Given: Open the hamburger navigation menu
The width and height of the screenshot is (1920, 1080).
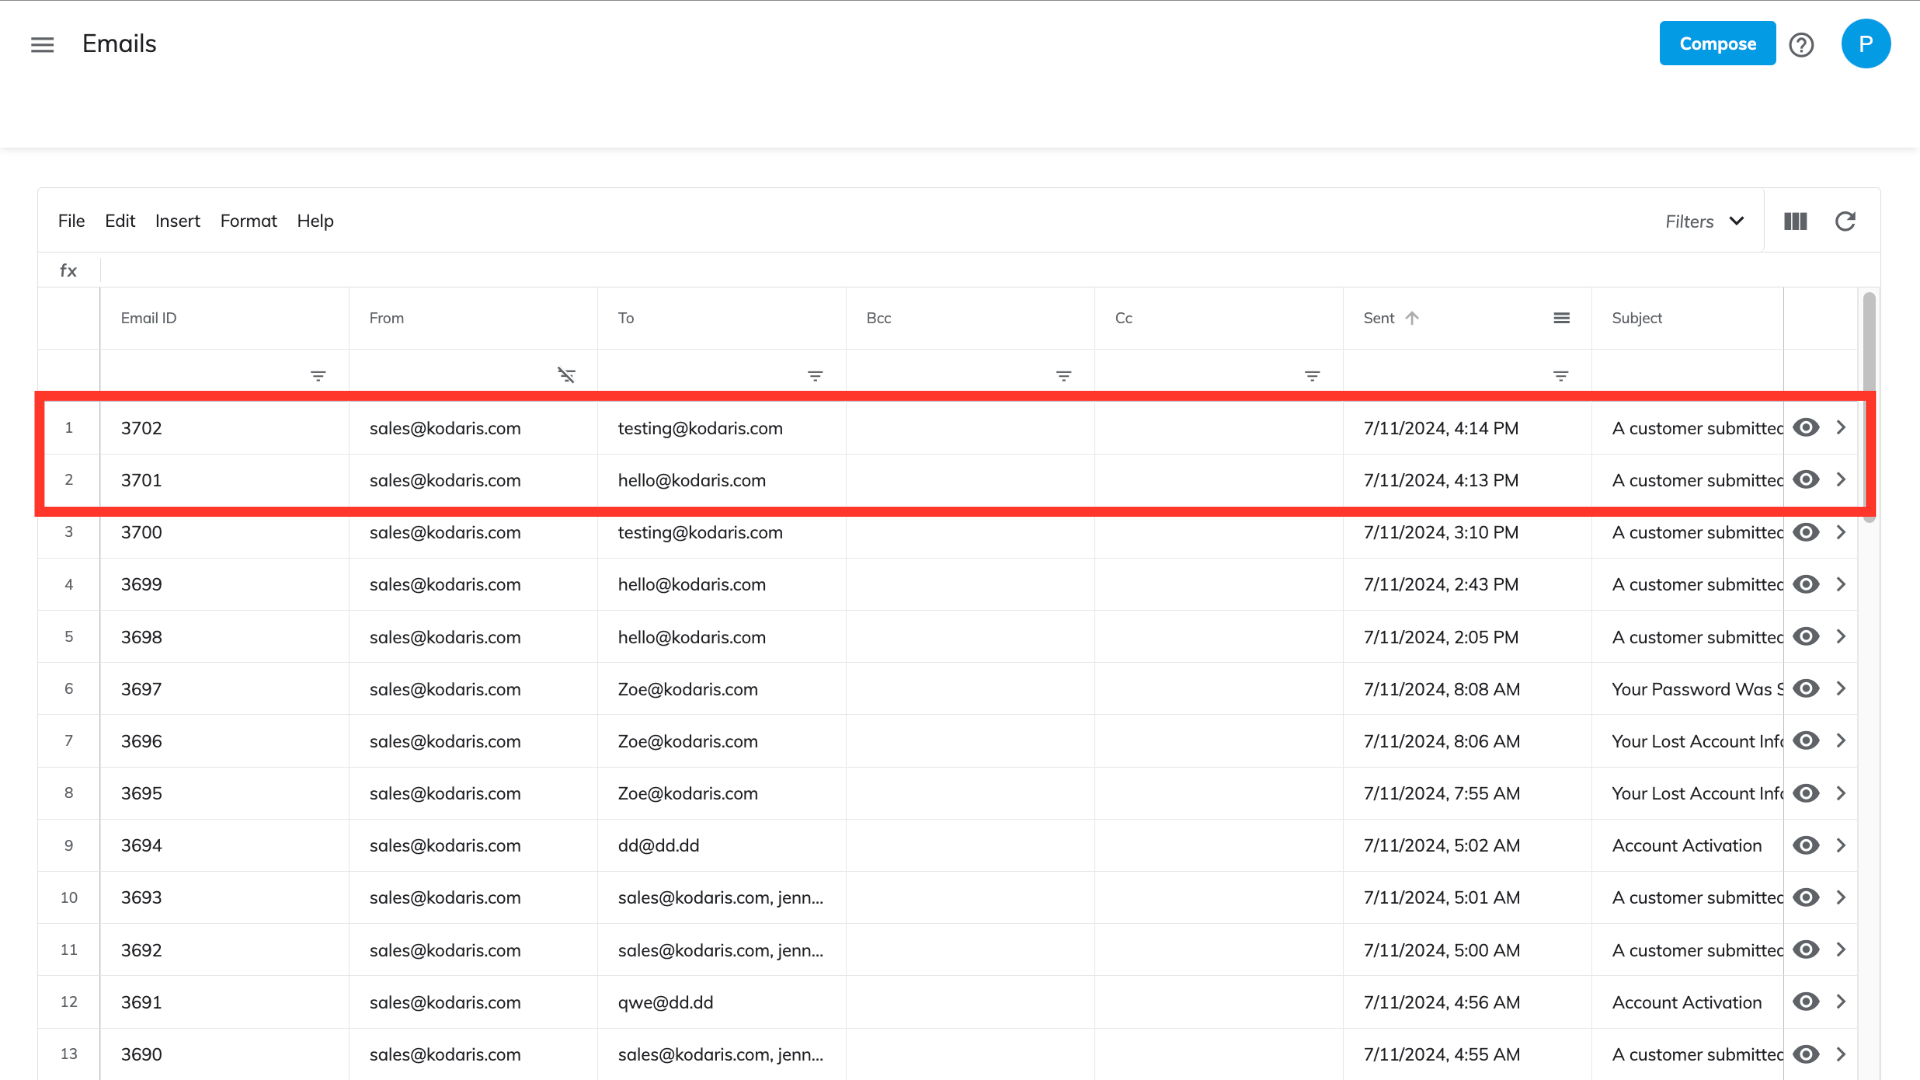Looking at the screenshot, I should (42, 45).
